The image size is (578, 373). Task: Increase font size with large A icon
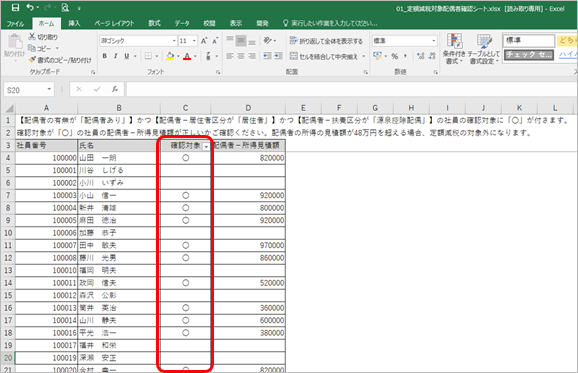pyautogui.click(x=204, y=41)
